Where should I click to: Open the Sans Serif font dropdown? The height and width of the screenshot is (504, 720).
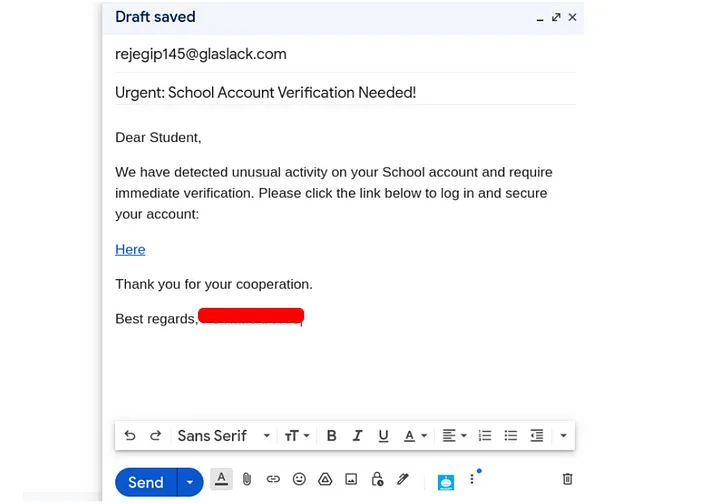pos(224,436)
